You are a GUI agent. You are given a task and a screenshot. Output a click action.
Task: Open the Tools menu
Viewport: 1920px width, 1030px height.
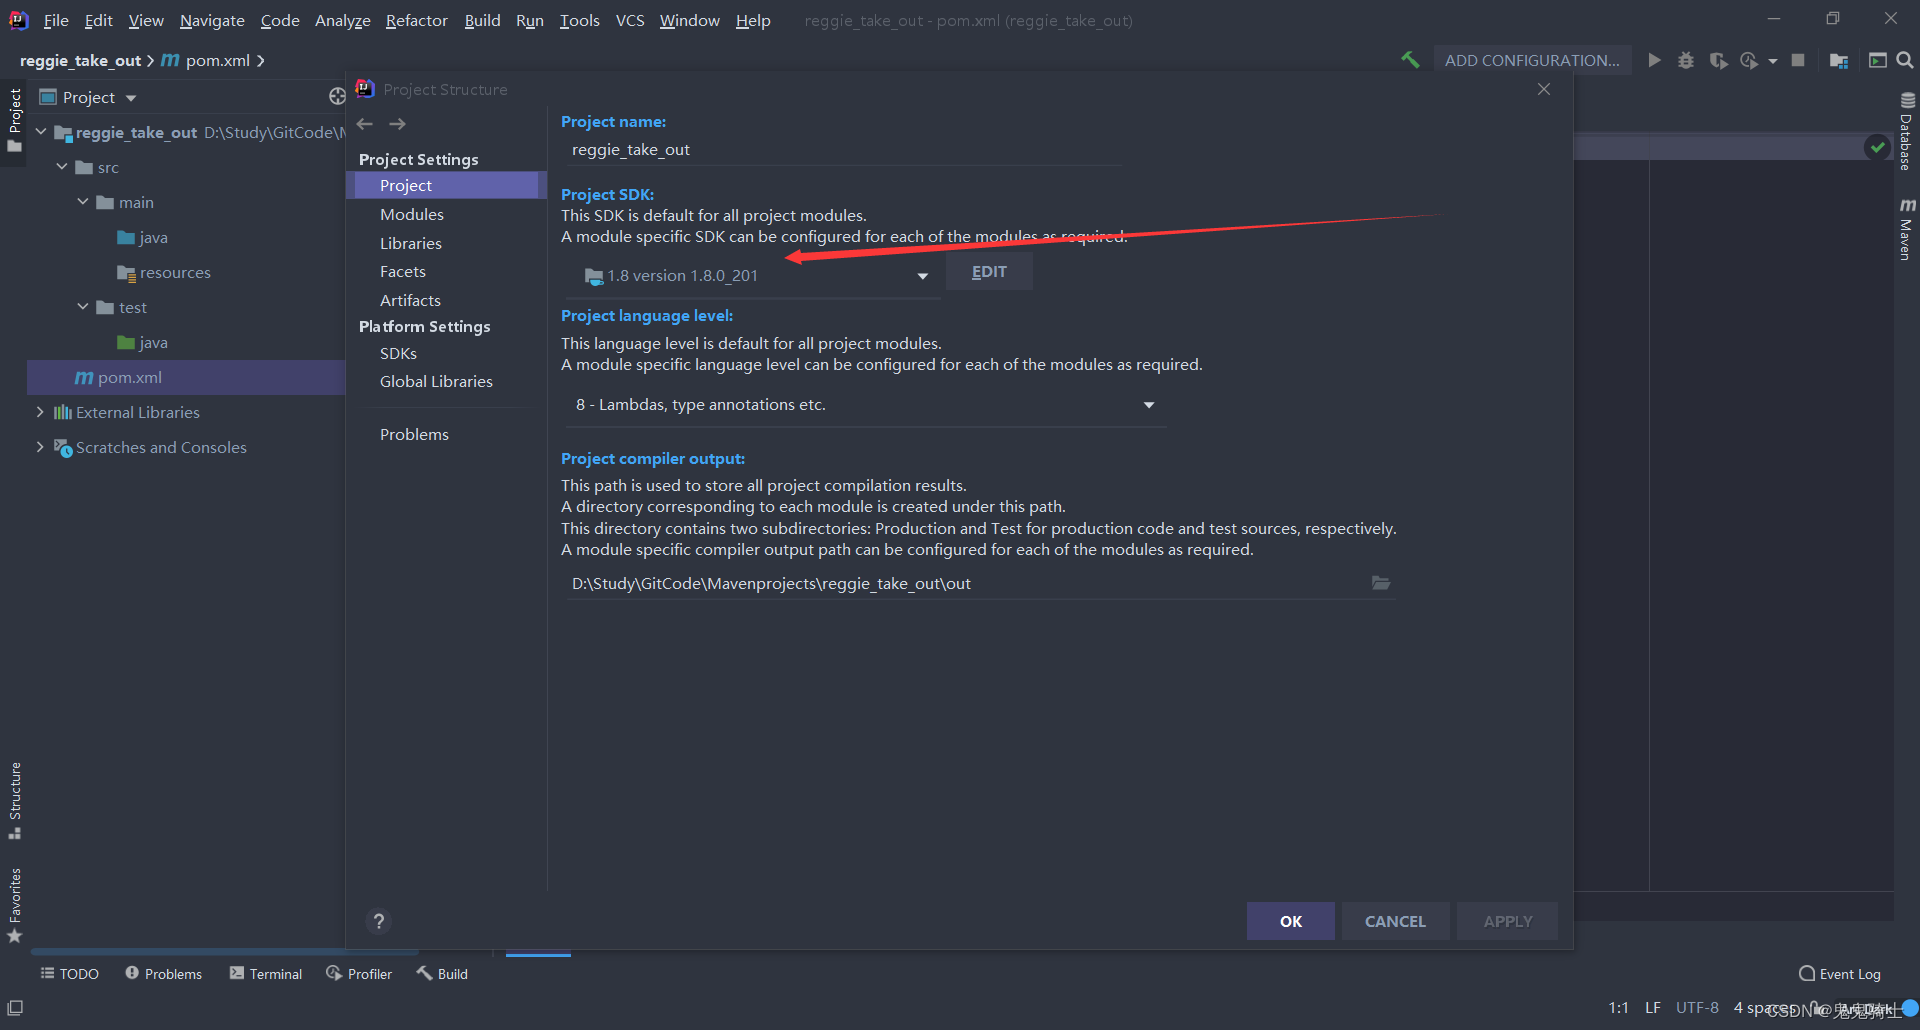(x=579, y=20)
